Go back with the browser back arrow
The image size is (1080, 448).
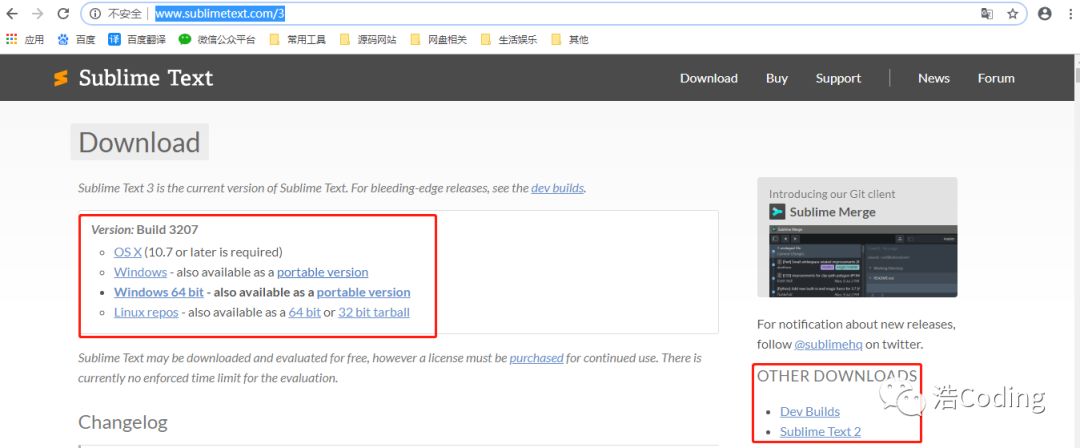click(12, 14)
